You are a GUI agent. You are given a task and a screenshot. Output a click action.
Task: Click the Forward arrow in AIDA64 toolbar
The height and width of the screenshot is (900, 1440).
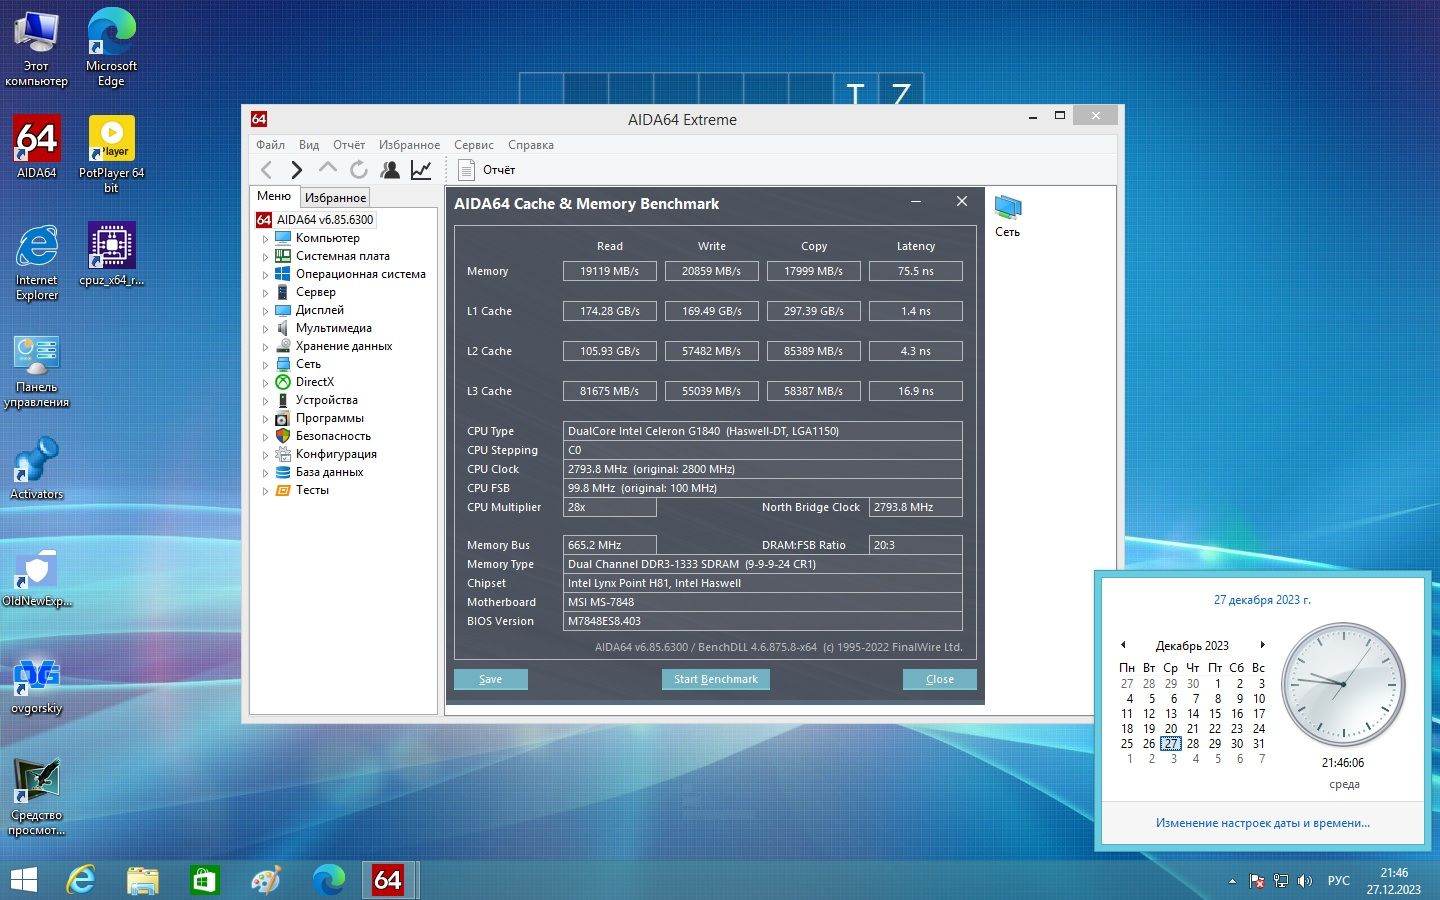click(296, 170)
